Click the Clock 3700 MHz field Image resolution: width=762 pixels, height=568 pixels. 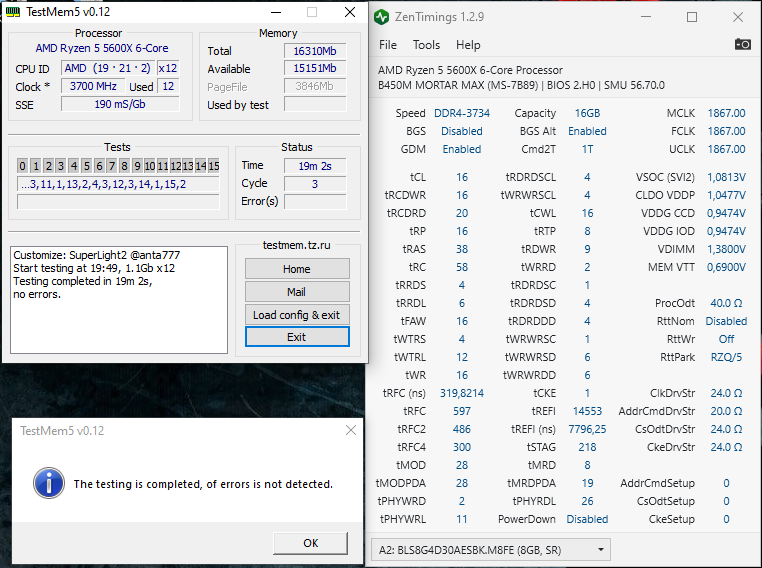click(x=93, y=86)
